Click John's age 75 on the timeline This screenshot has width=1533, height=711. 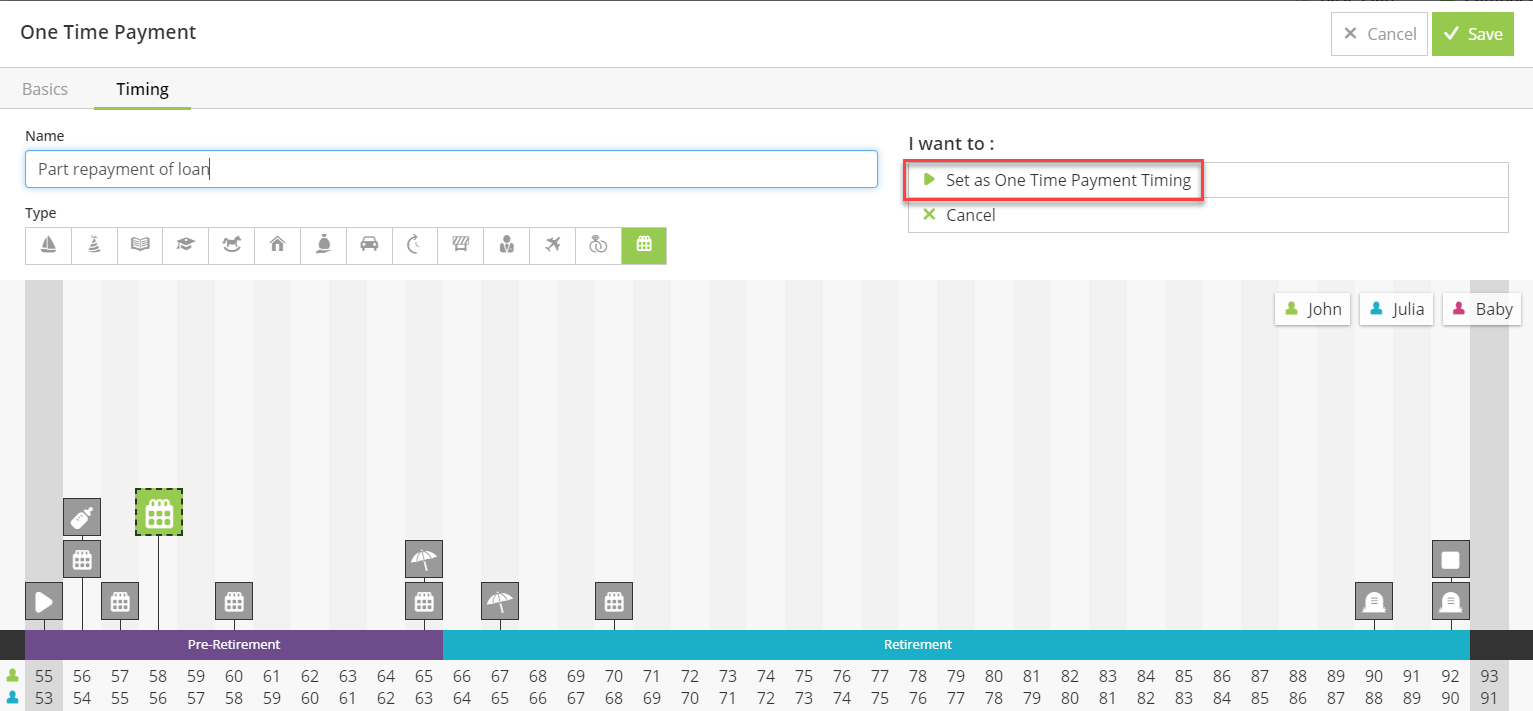(804, 676)
